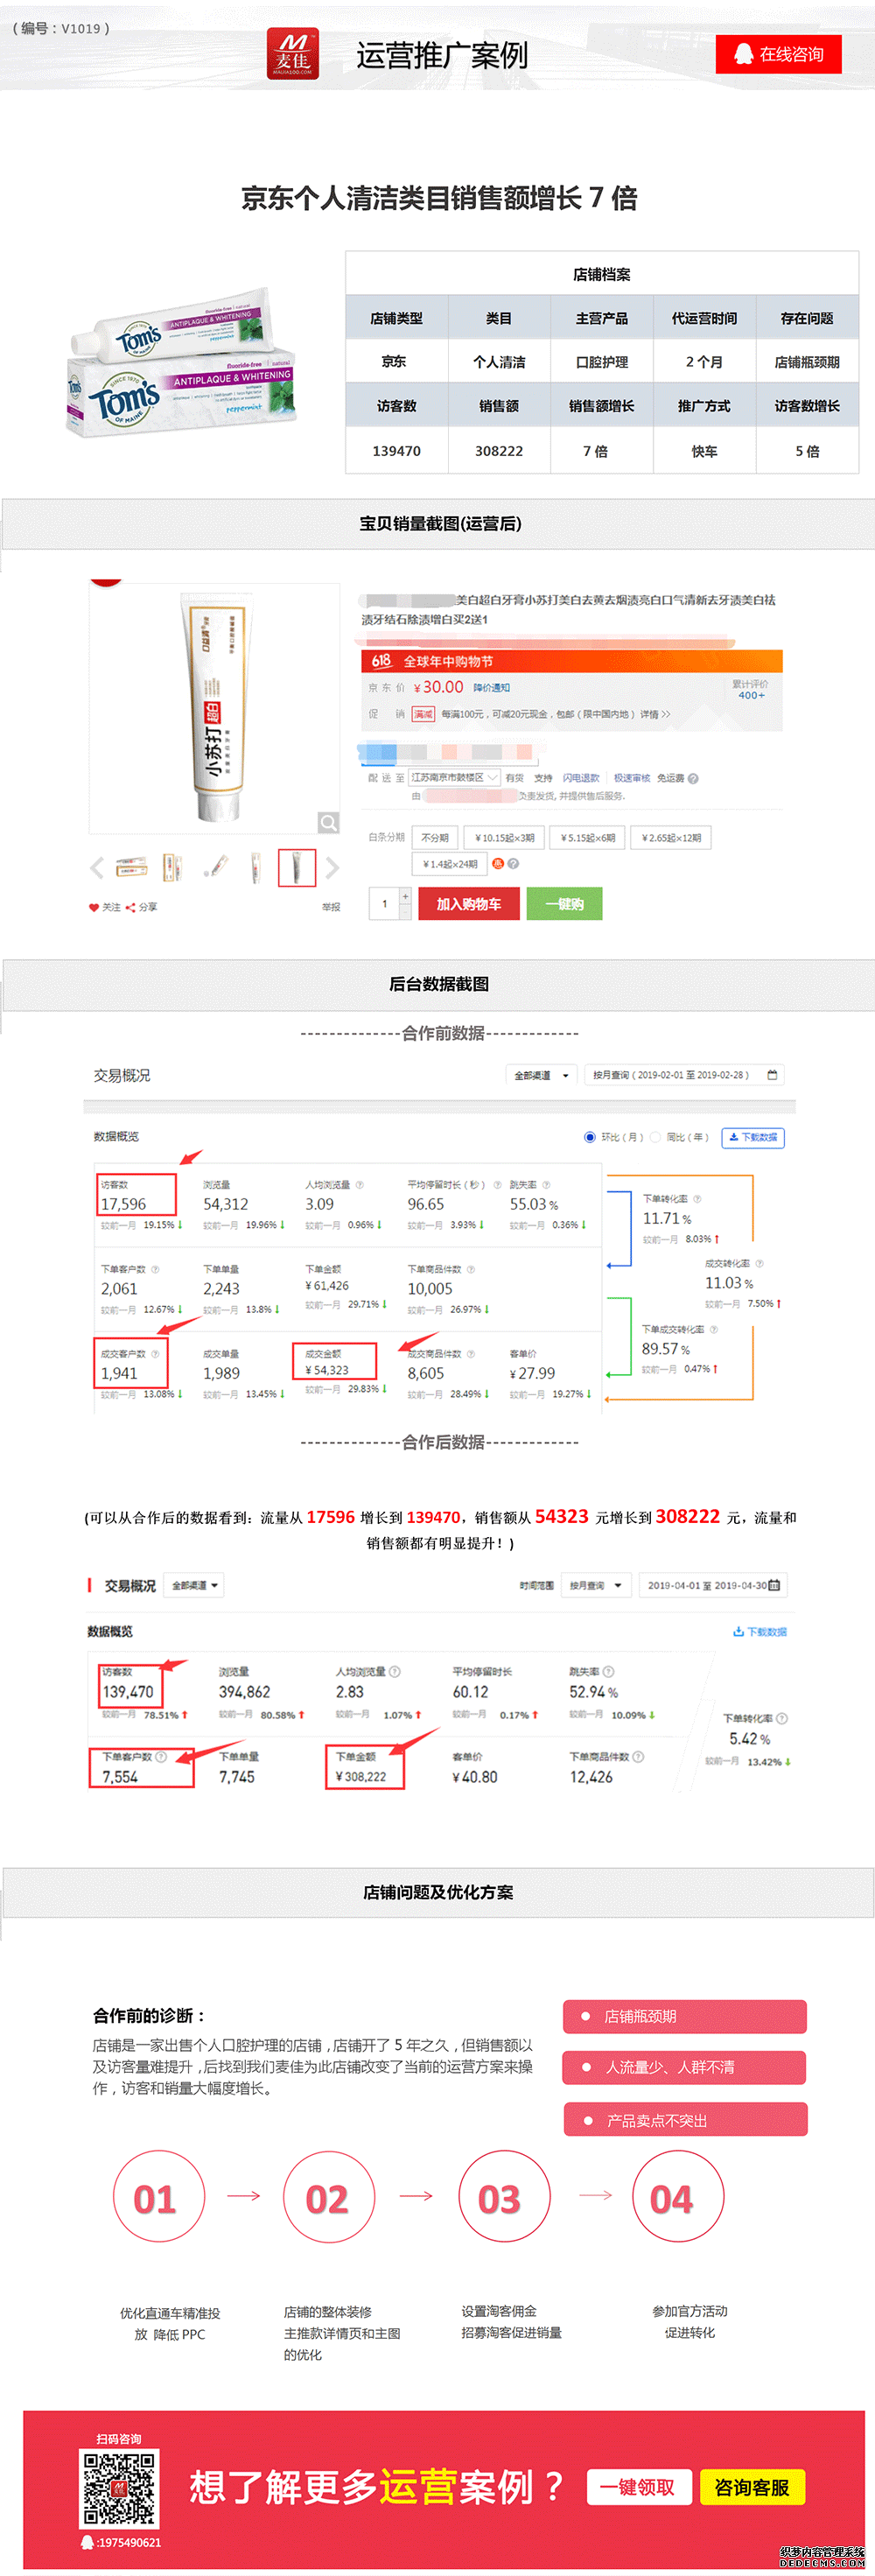Select ¥10.15起×3期 installment option
Viewport: 875px width, 2576px height.
(x=504, y=837)
